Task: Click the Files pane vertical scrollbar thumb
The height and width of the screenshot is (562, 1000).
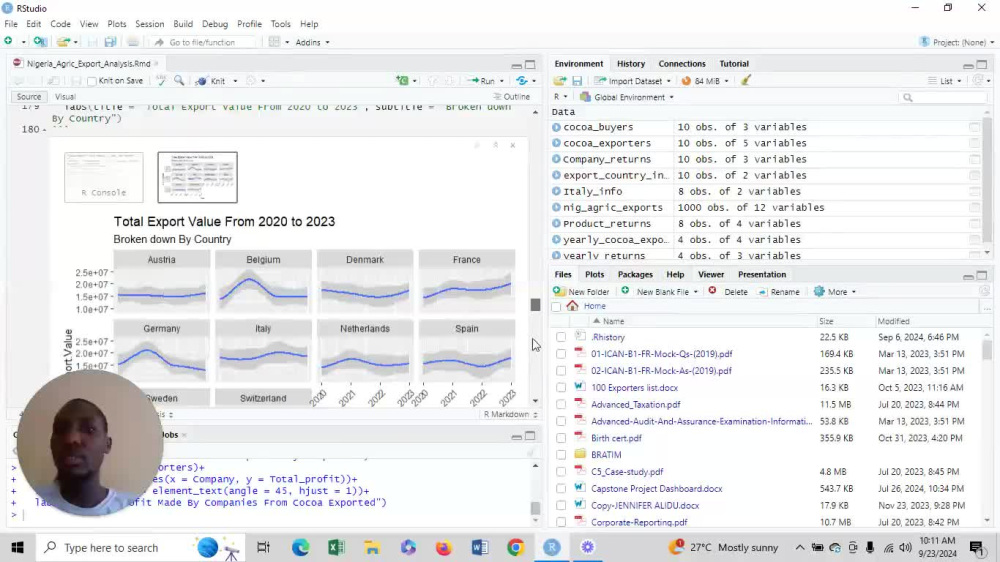Action: coord(987,350)
